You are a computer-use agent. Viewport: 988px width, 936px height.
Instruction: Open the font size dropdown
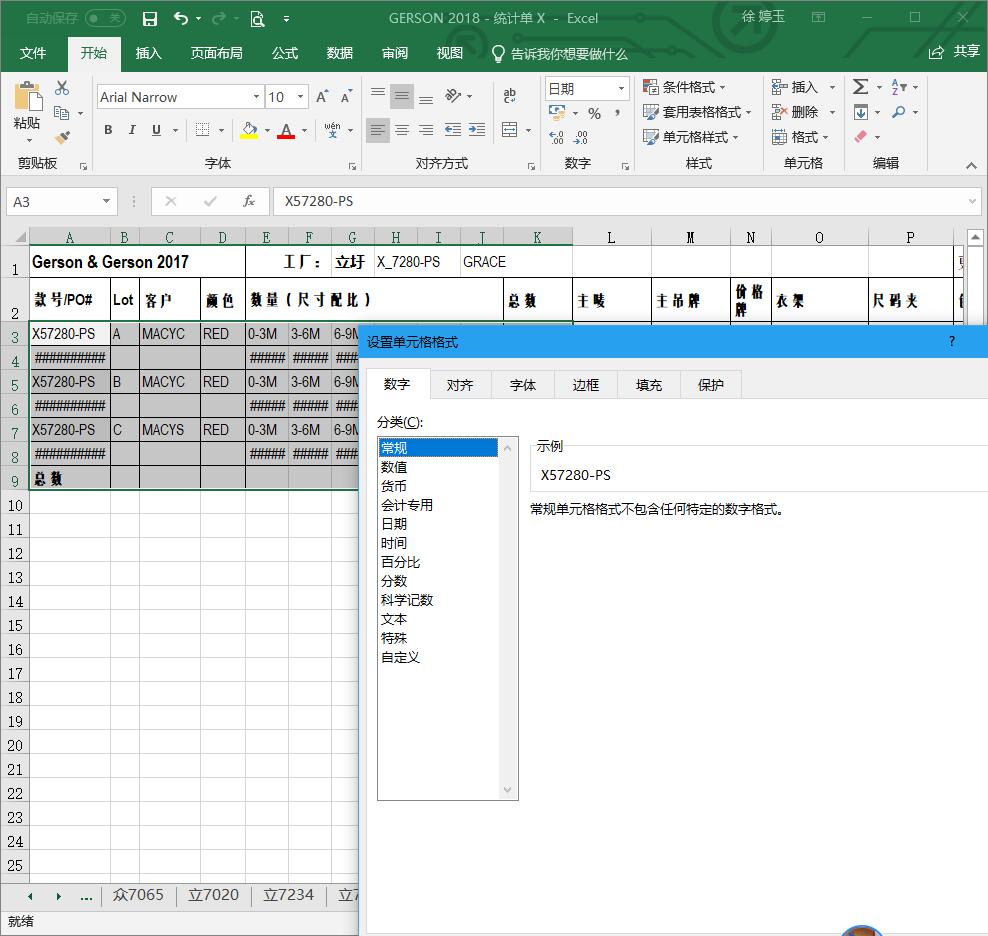(x=301, y=97)
